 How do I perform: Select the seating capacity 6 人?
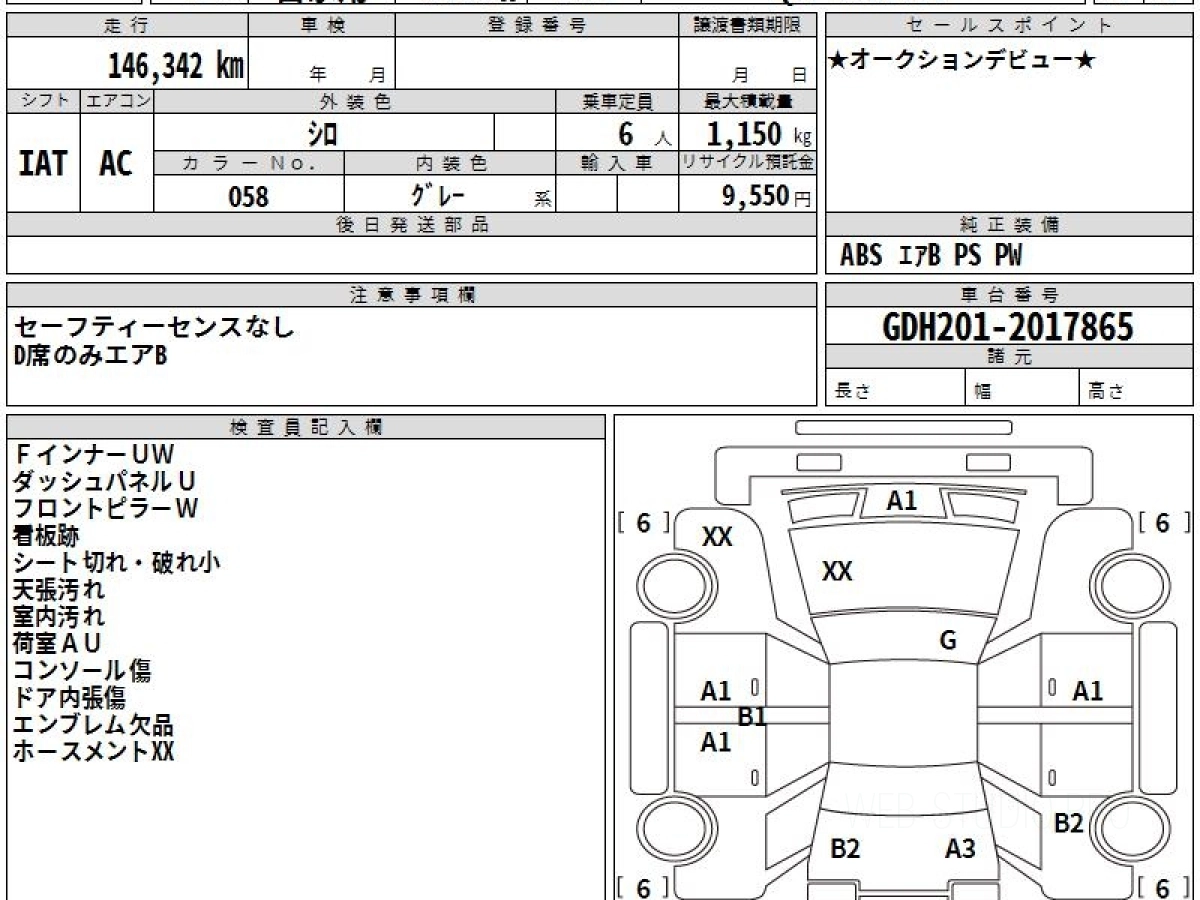click(644, 135)
